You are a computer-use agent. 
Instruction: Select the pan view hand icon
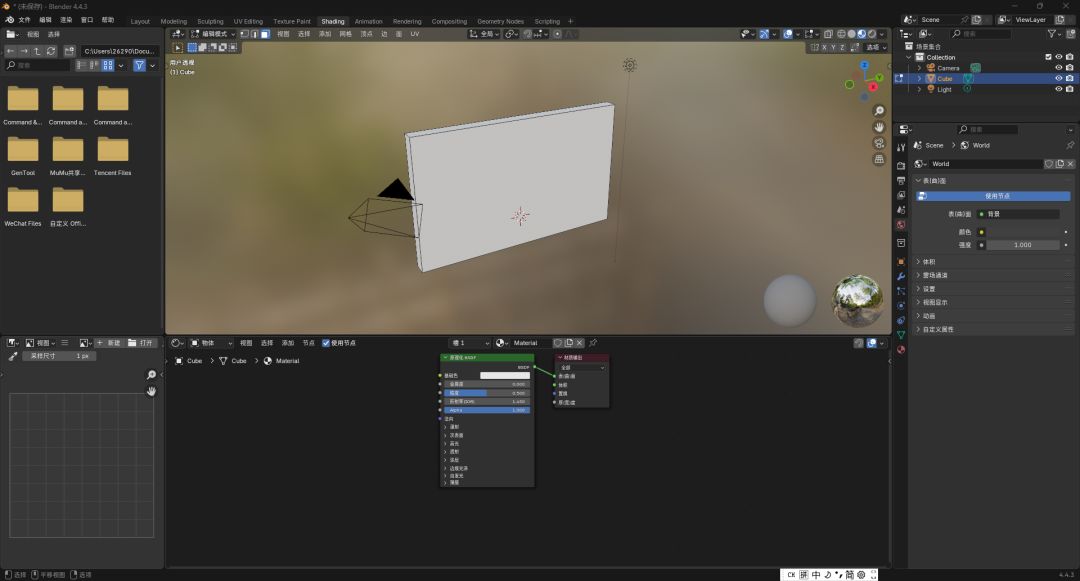879,127
